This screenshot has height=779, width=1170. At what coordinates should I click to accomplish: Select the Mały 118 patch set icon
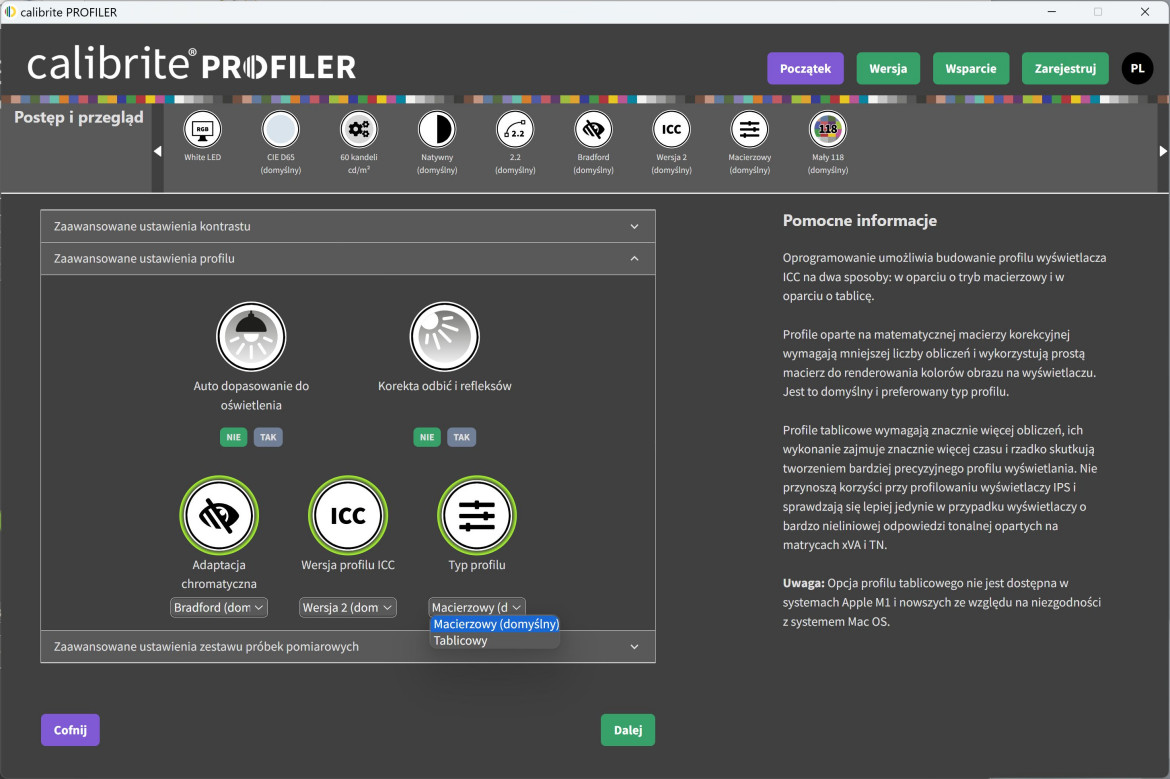click(828, 130)
